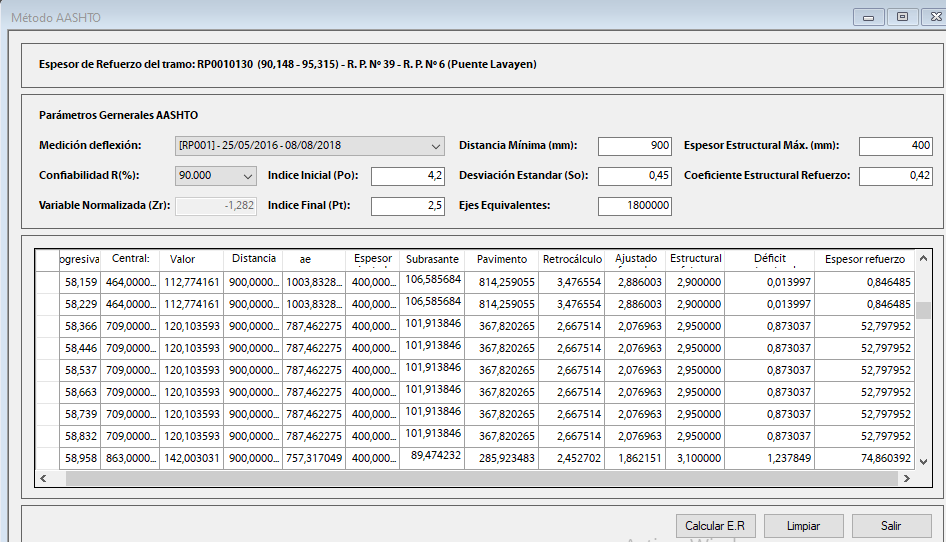Image resolution: width=946 pixels, height=542 pixels.
Task: Select the Retrocálculo column header
Action: coord(572,260)
